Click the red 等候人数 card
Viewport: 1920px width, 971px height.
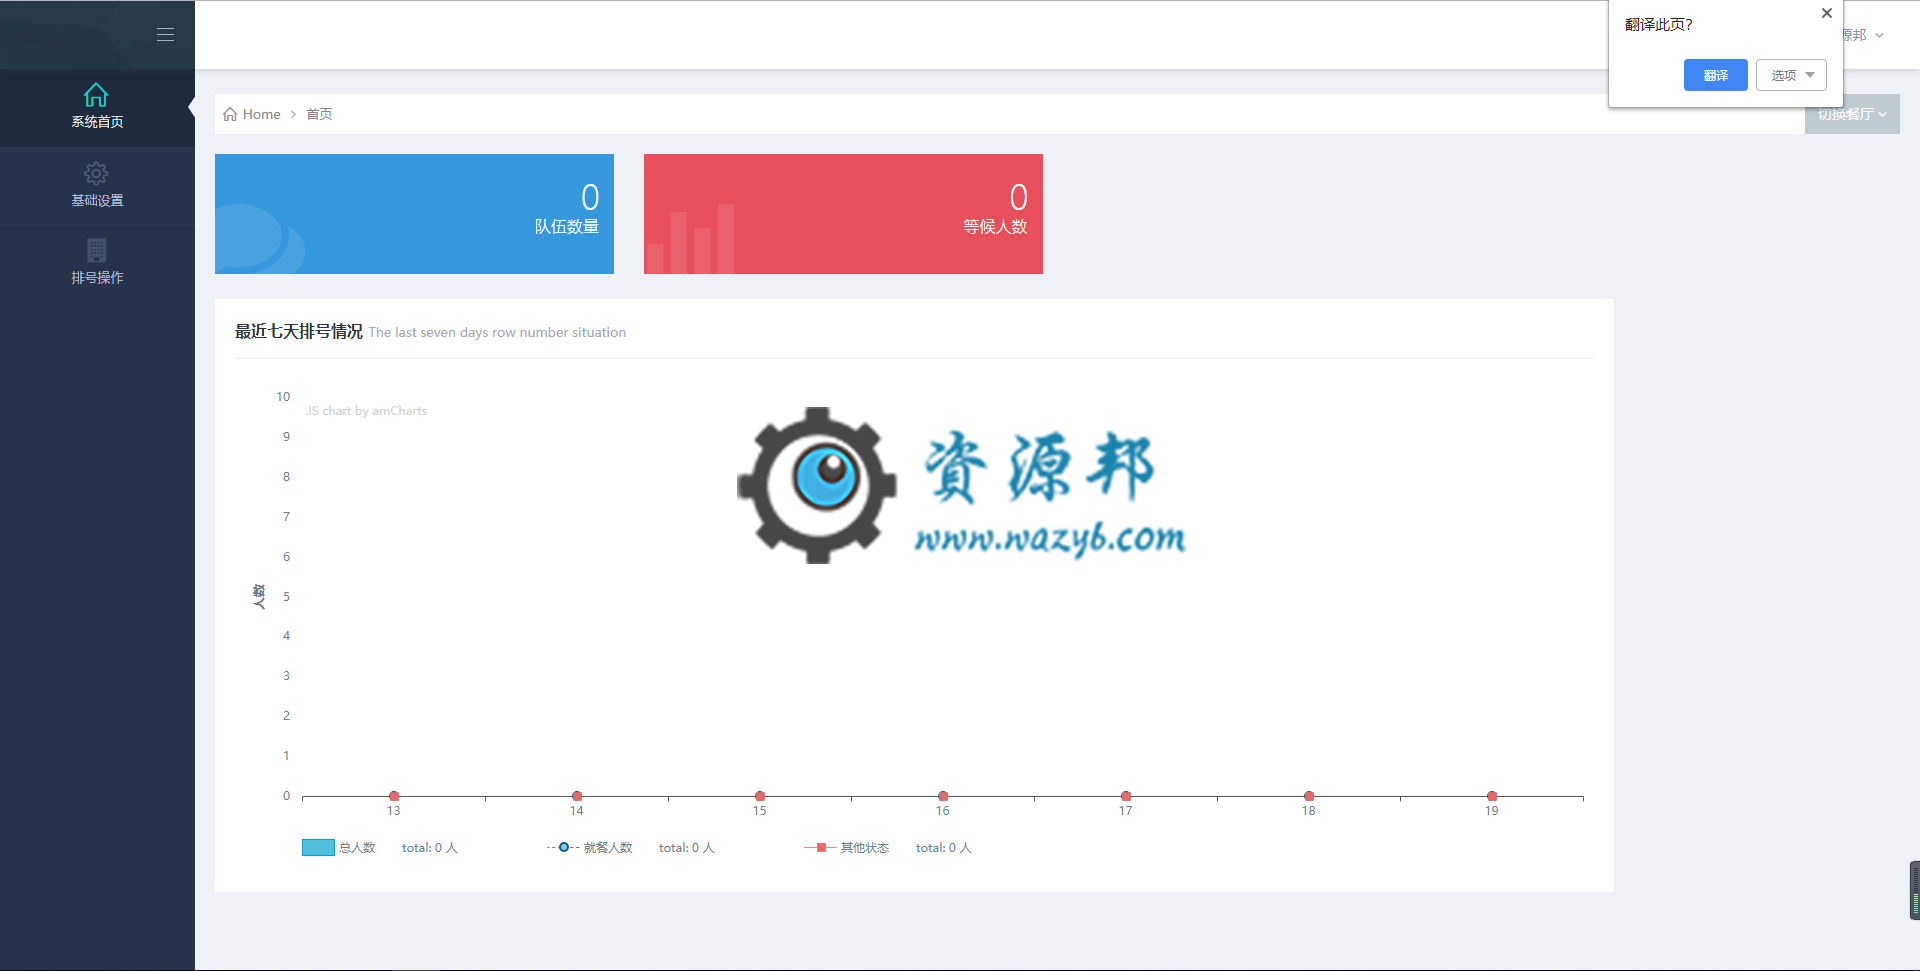(843, 214)
